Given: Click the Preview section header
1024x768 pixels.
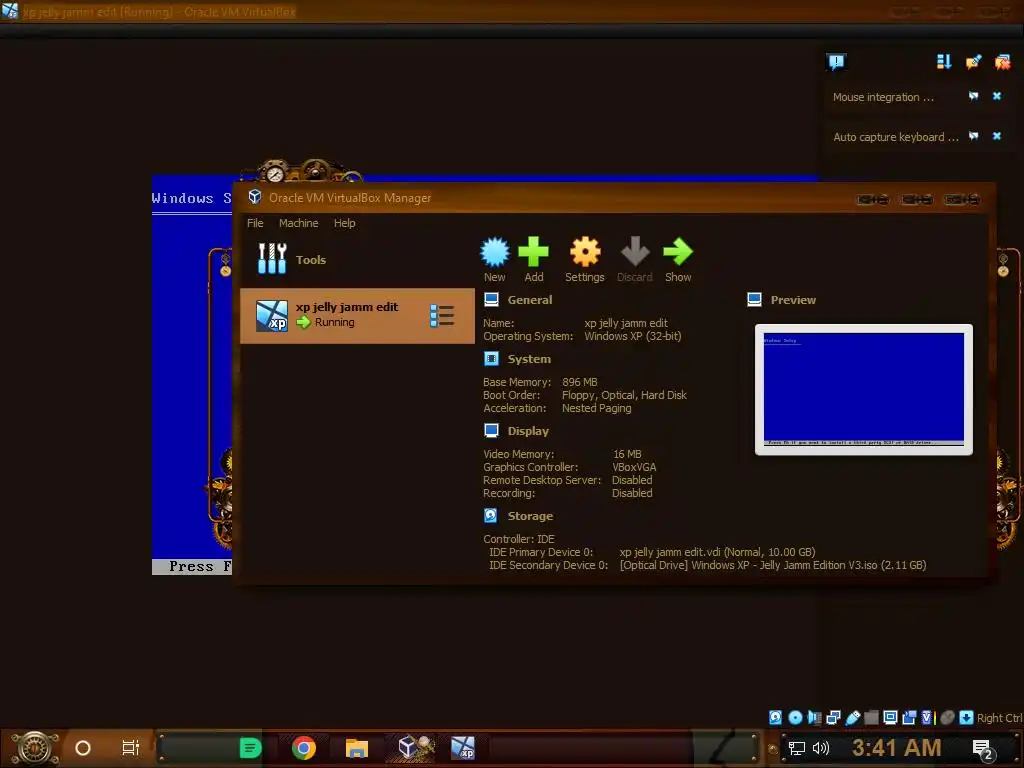Looking at the screenshot, I should coord(793,300).
